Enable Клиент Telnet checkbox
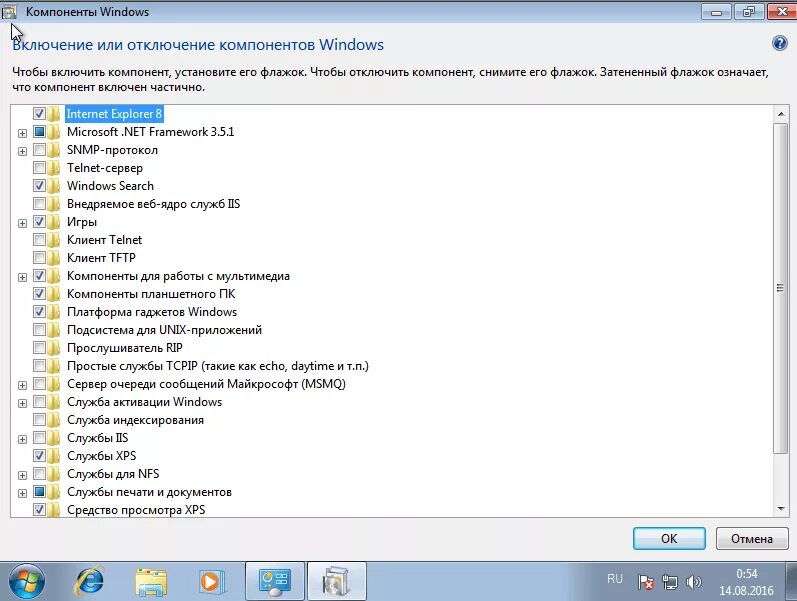The height and width of the screenshot is (601, 797). (39, 239)
